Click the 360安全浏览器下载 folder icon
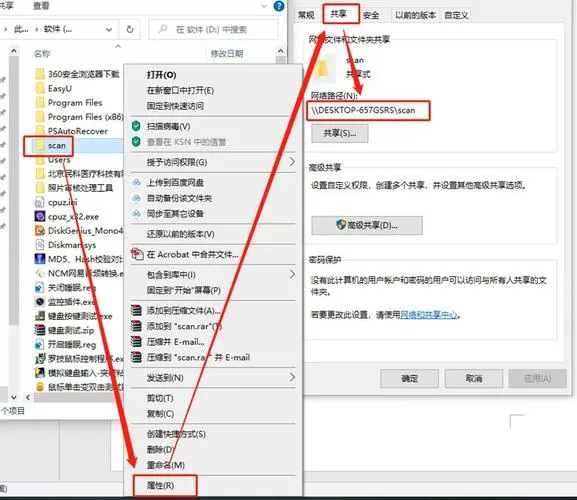This screenshot has width=577, height=500. 40,74
